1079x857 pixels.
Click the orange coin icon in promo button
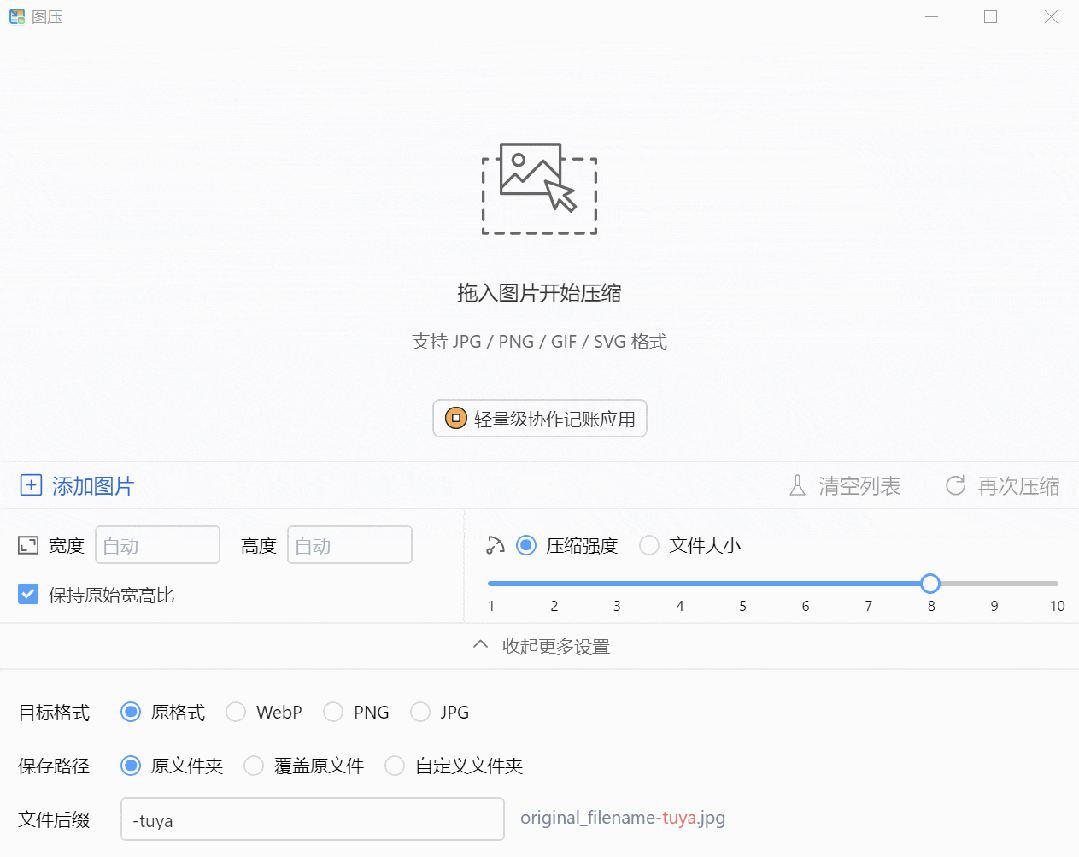coord(456,418)
